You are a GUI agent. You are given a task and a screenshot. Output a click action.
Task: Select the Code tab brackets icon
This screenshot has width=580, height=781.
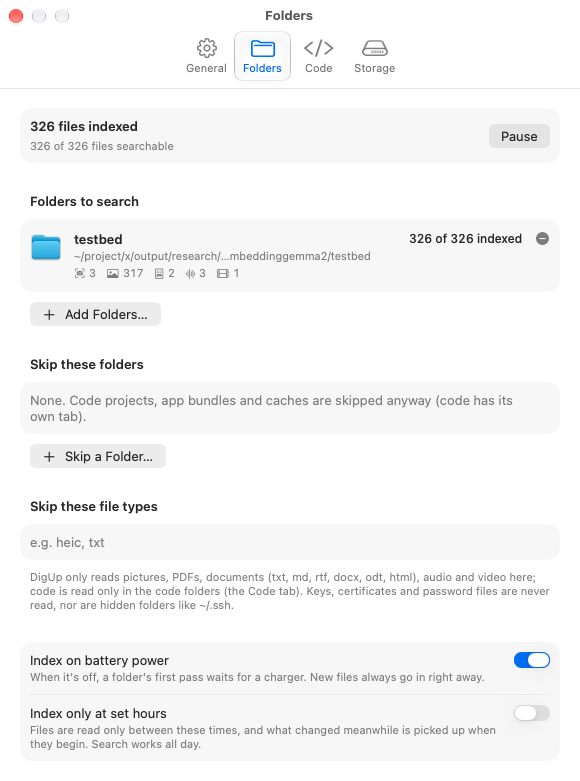click(318, 48)
